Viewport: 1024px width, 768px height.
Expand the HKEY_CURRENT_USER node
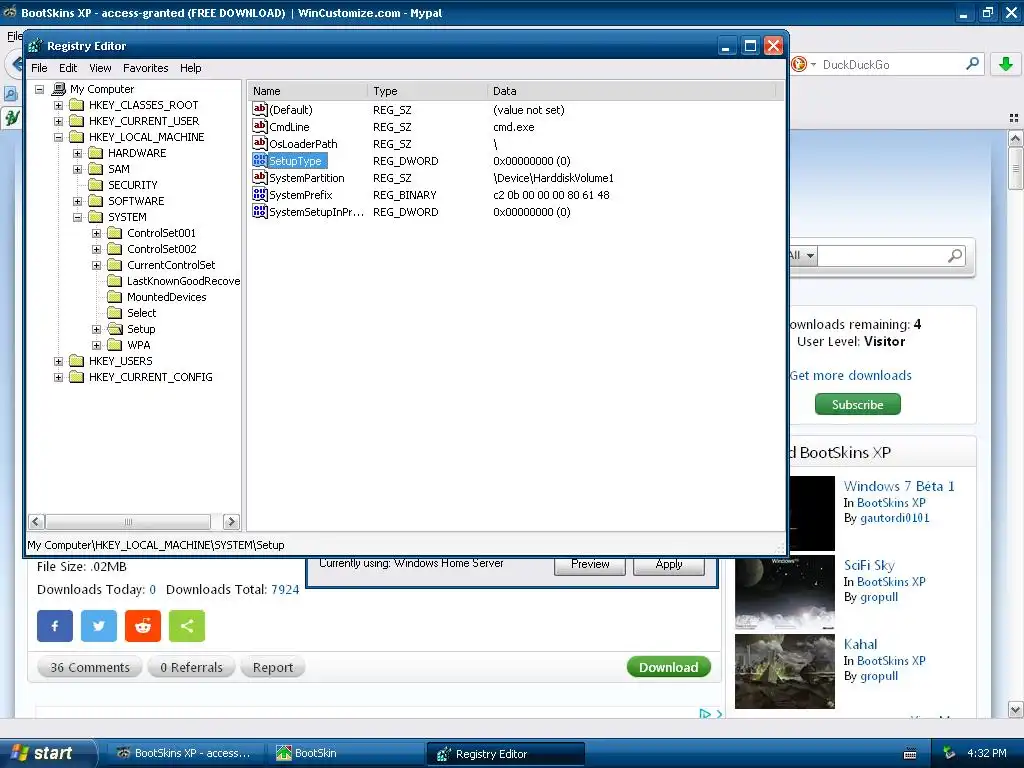click(58, 121)
